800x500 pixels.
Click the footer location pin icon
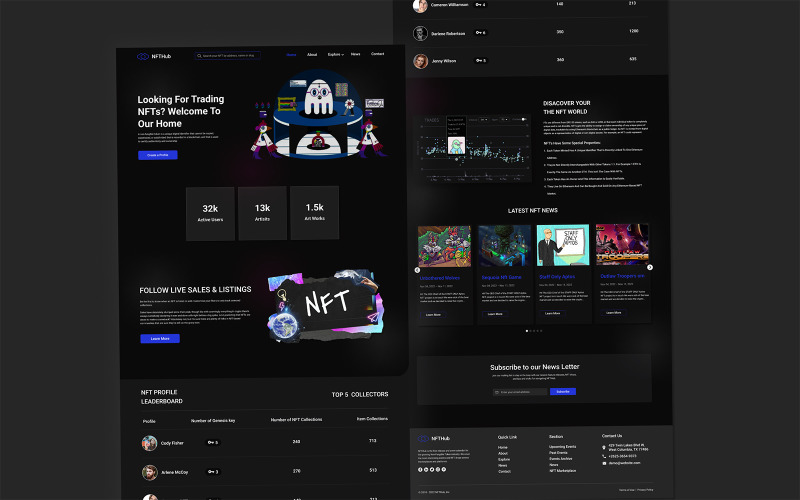click(x=604, y=447)
